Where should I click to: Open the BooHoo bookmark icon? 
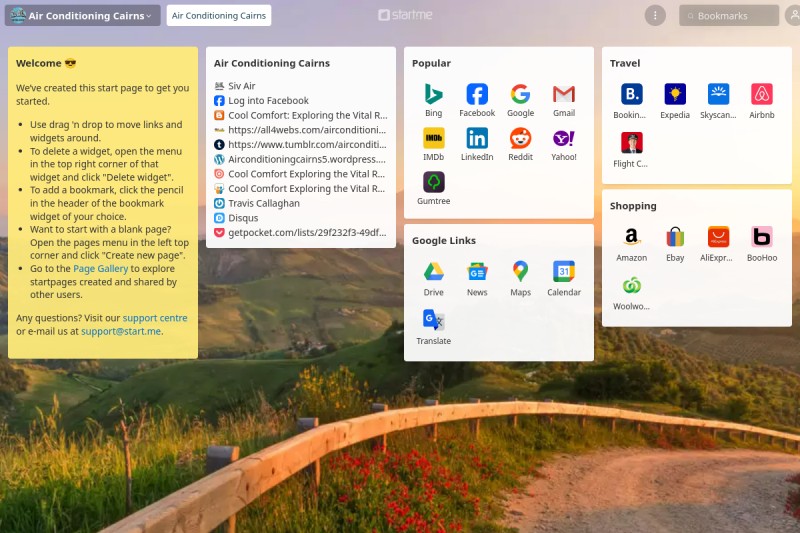point(762,237)
